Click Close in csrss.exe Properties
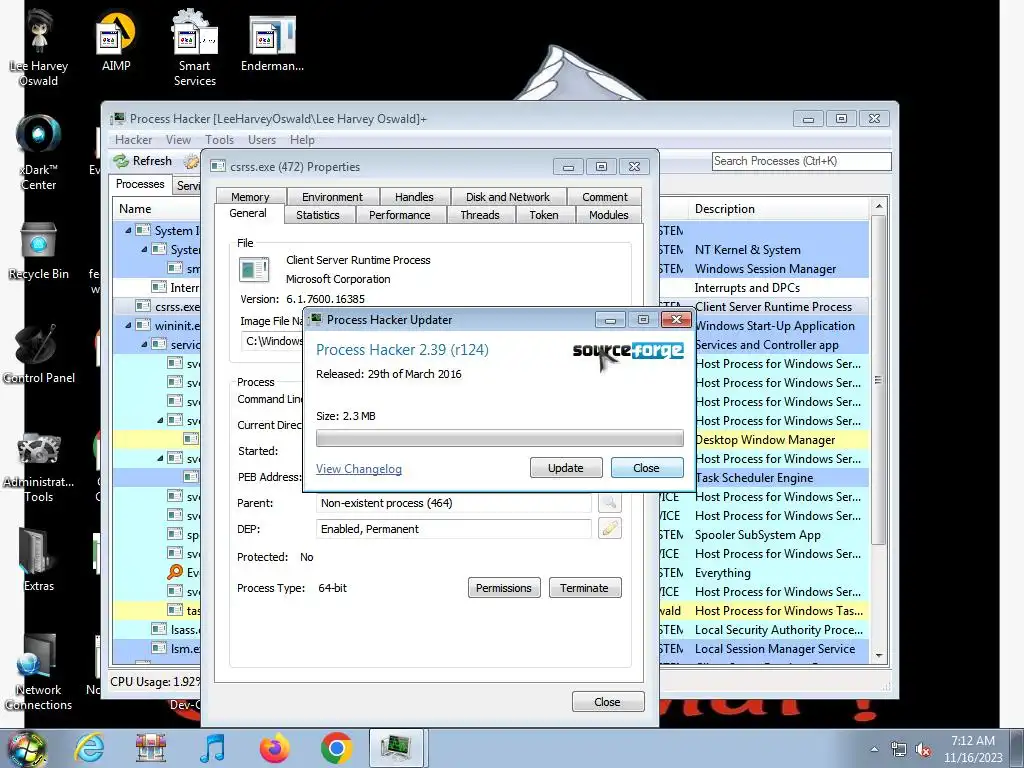Viewport: 1024px width, 768px height. click(x=607, y=701)
